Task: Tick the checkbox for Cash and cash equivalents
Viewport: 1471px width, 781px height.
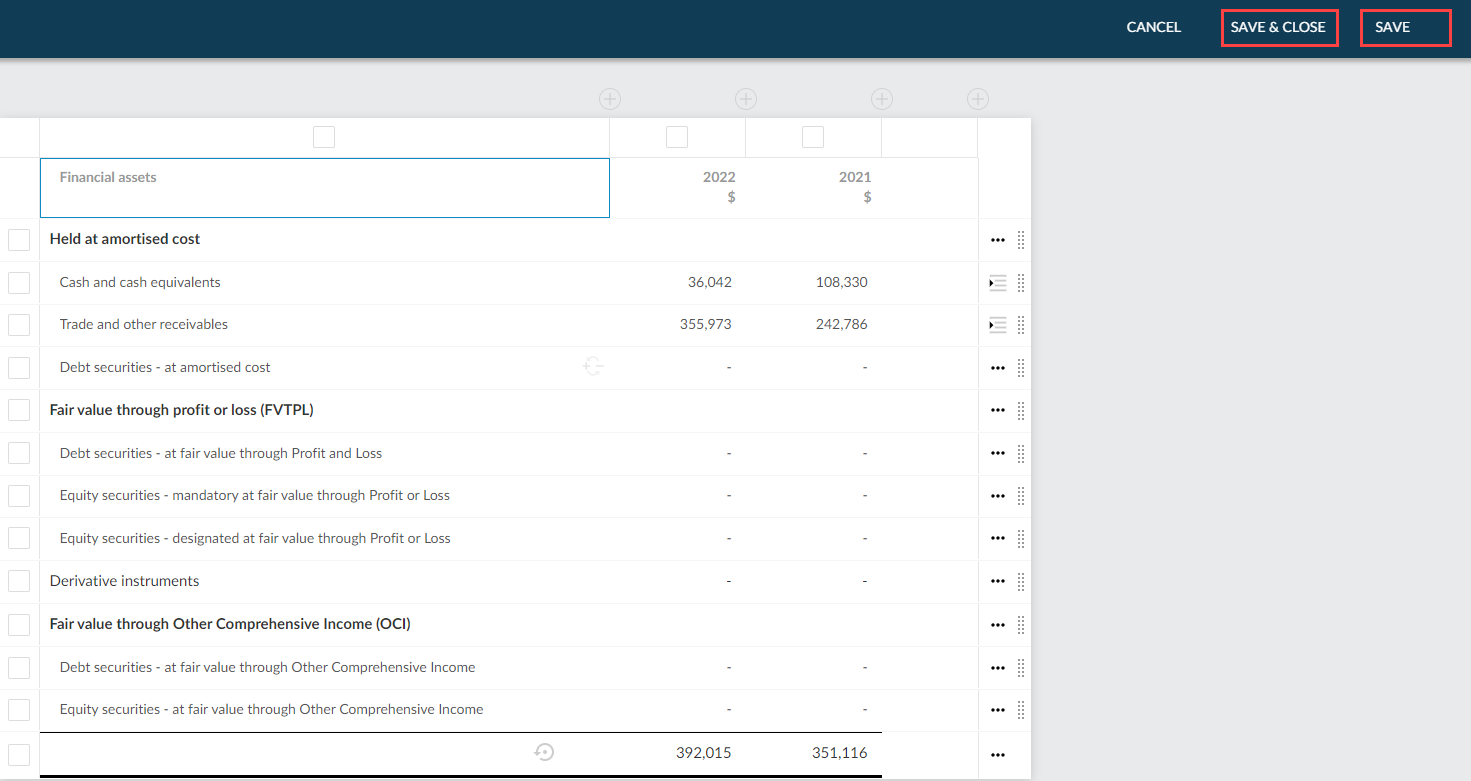Action: click(x=19, y=283)
